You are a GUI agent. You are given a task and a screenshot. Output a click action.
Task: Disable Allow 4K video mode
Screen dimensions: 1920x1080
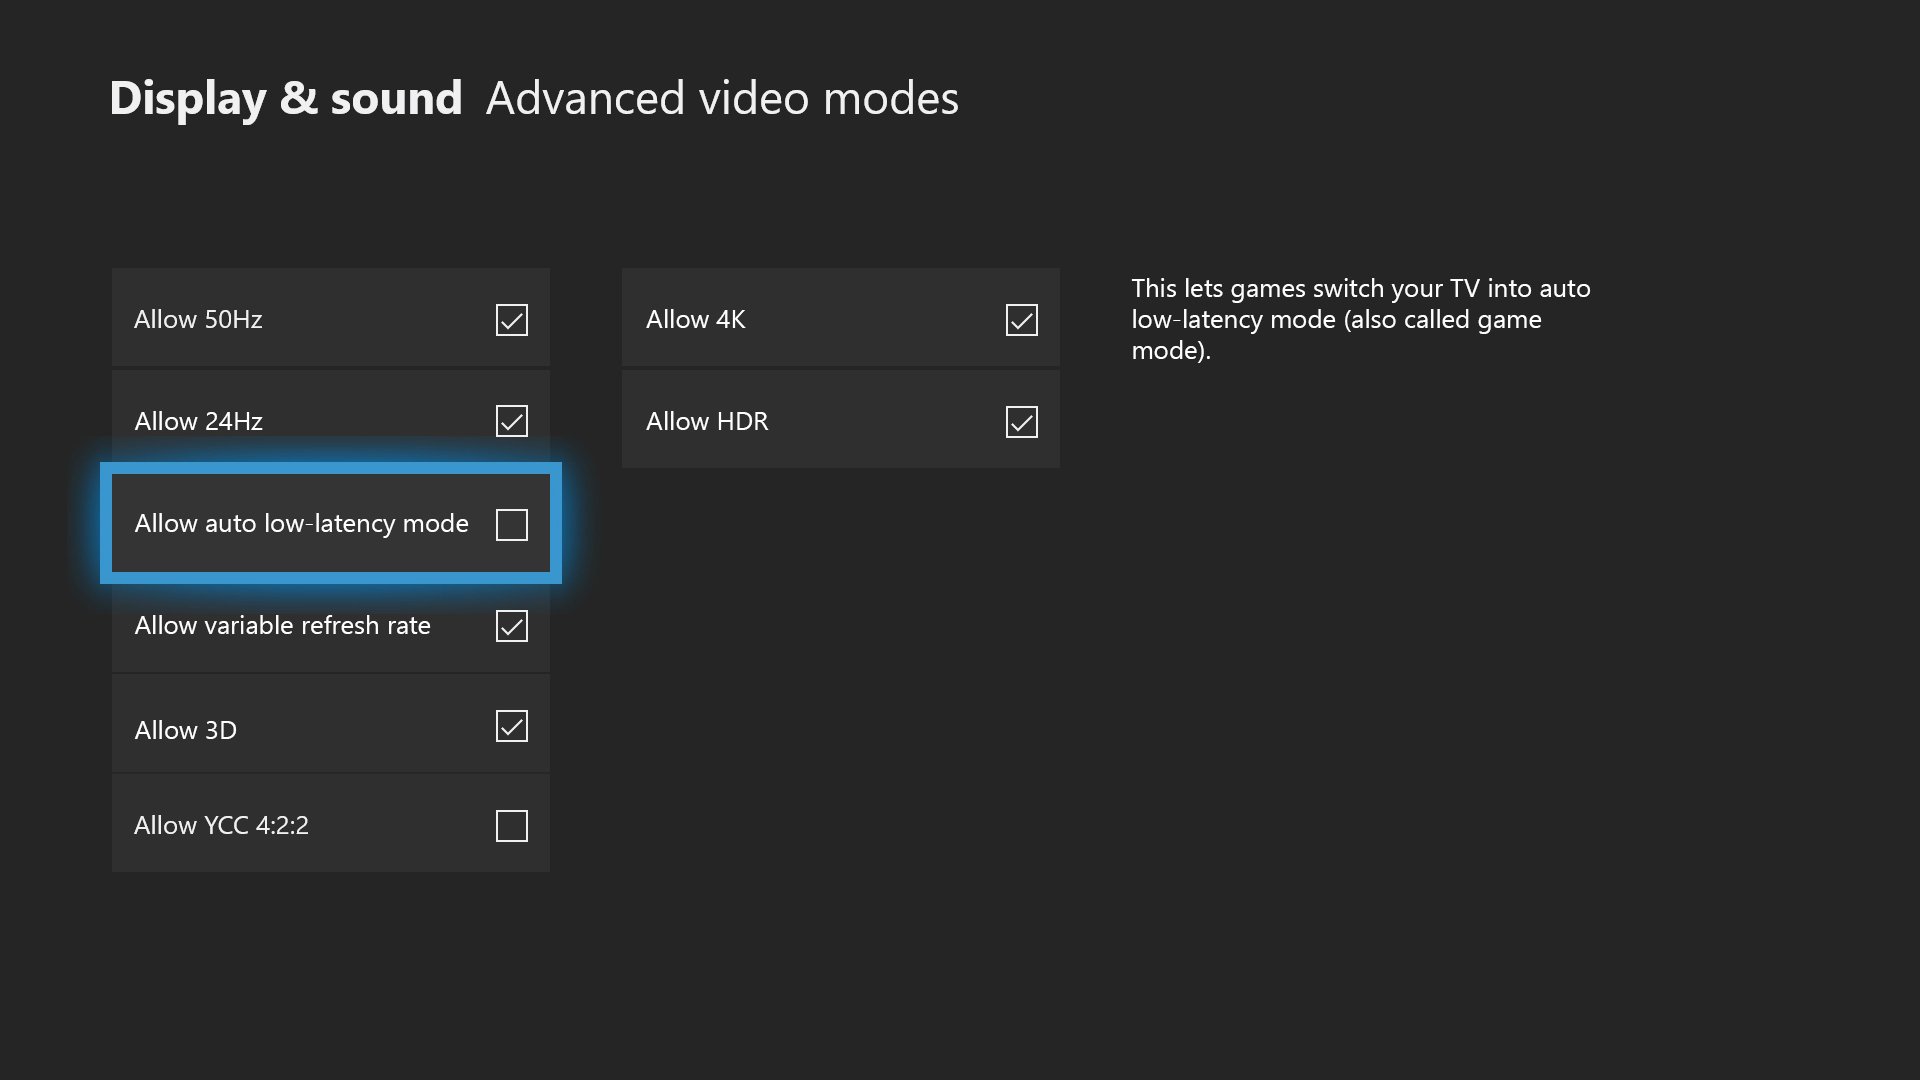click(x=1022, y=319)
